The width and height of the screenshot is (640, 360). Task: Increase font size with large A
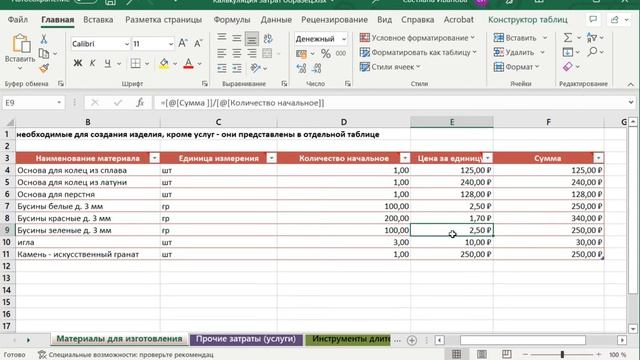[182, 43]
